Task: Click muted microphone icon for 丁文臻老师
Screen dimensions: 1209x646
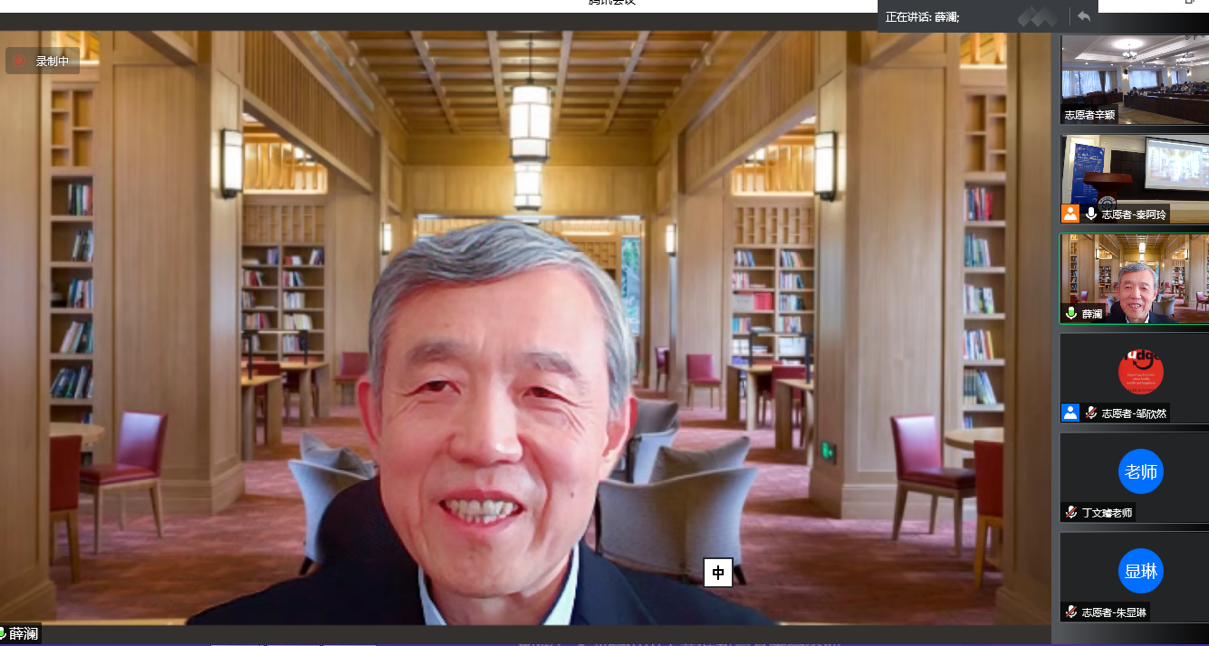Action: coord(1071,512)
